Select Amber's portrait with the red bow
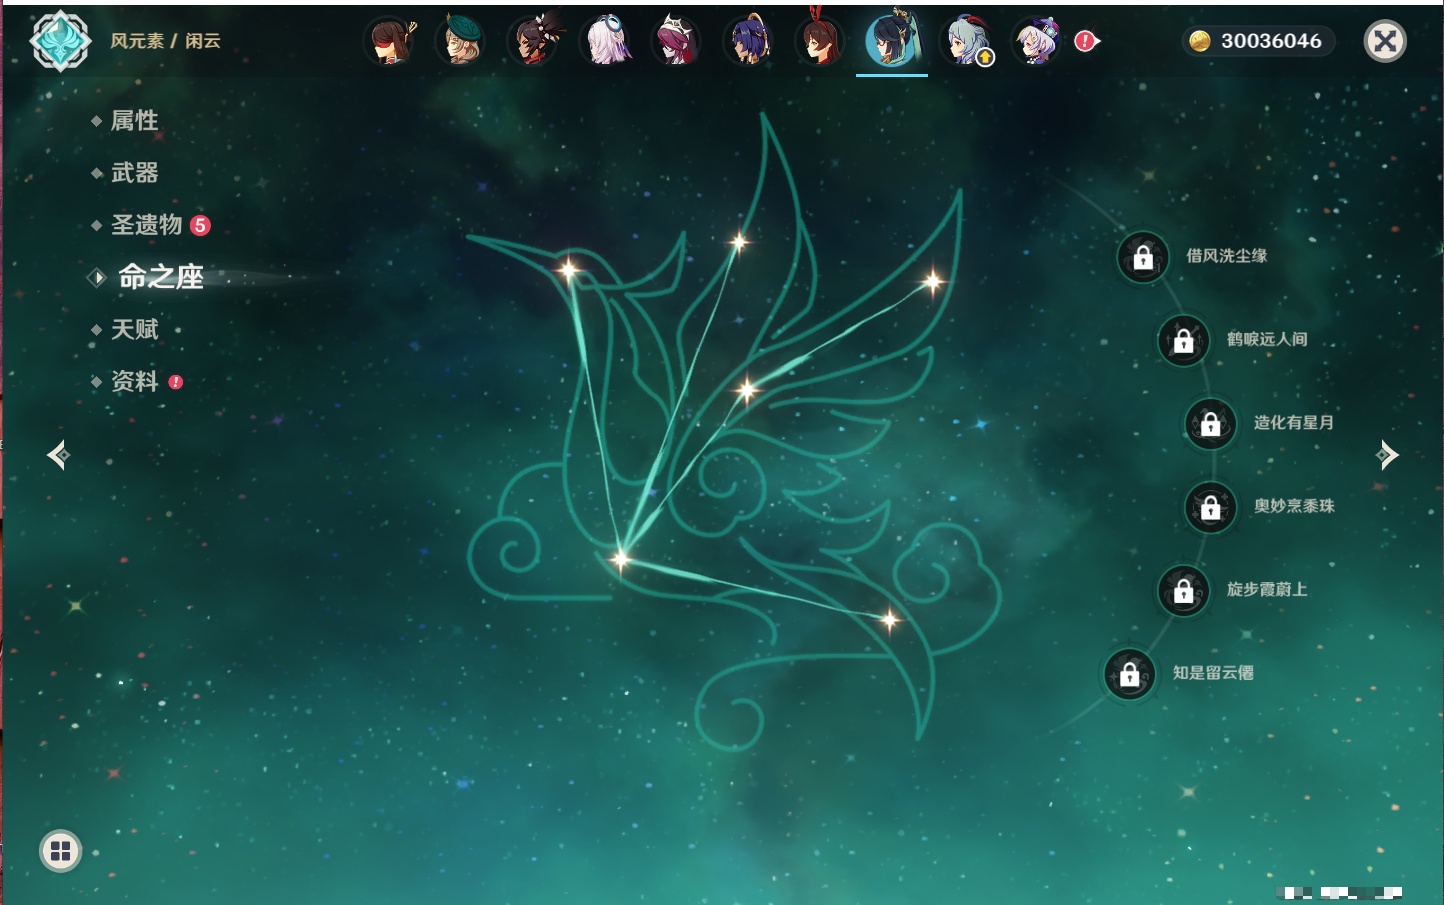The height and width of the screenshot is (905, 1444). tap(820, 41)
